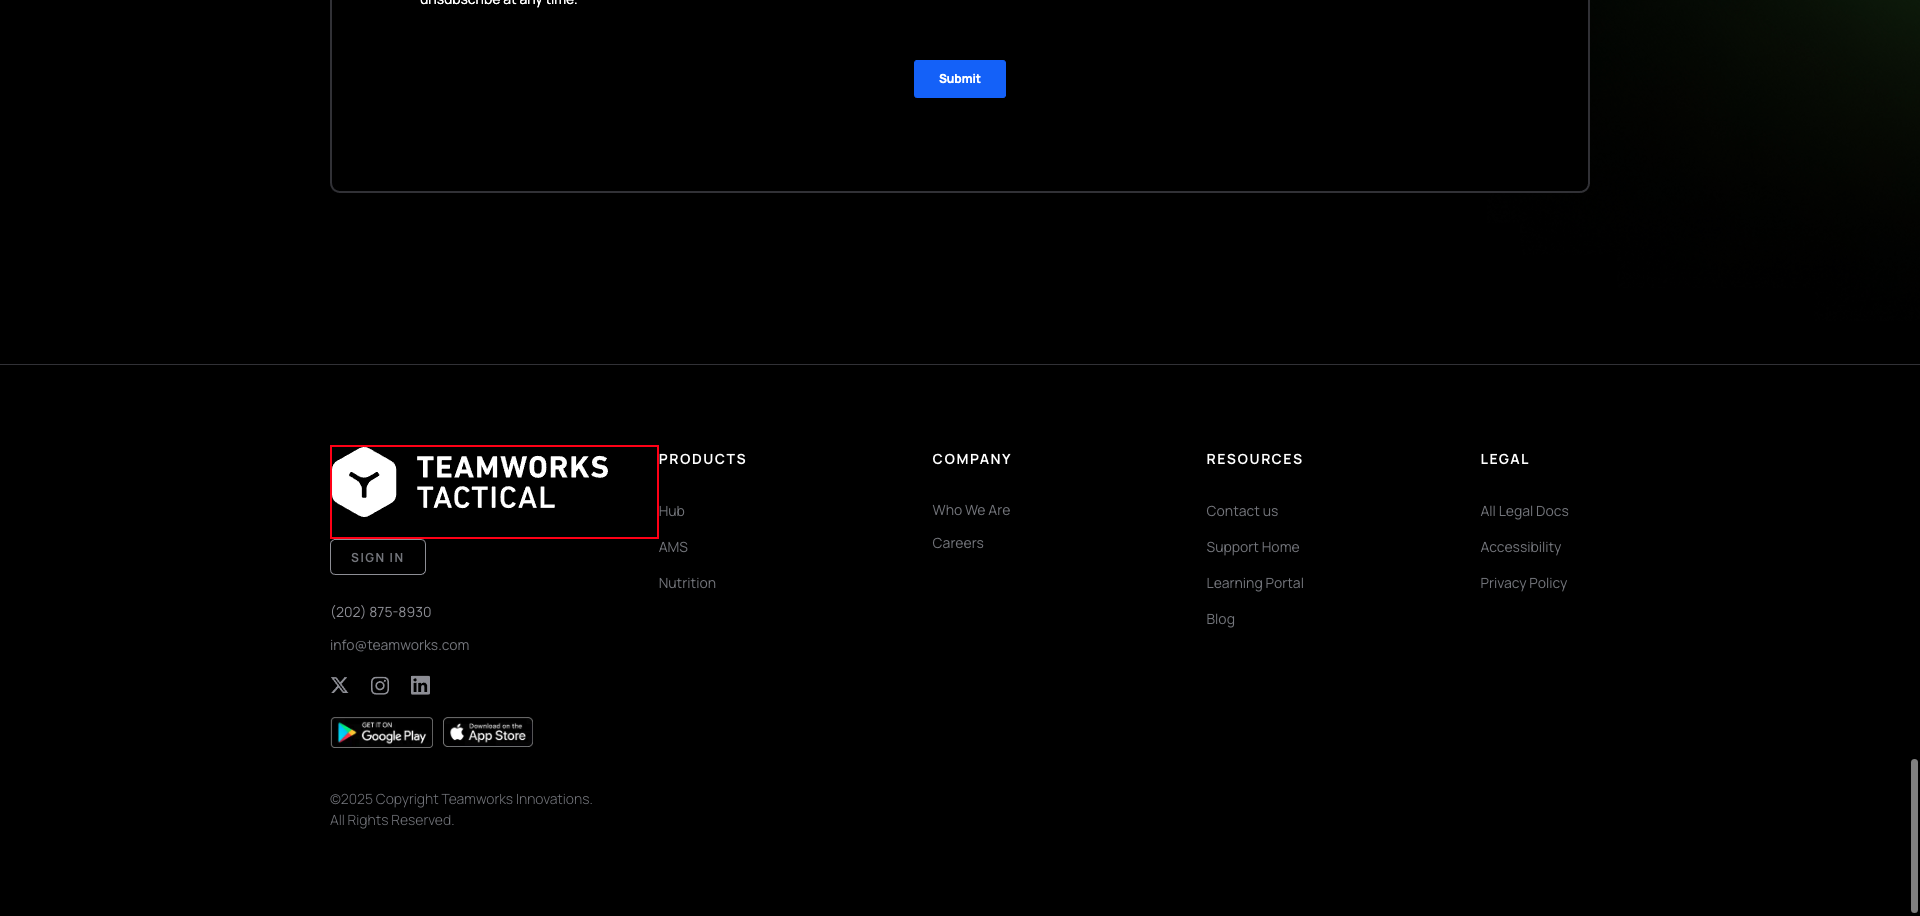Viewport: 1920px width, 916px height.
Task: Go to Support Home
Action: pos(1252,547)
